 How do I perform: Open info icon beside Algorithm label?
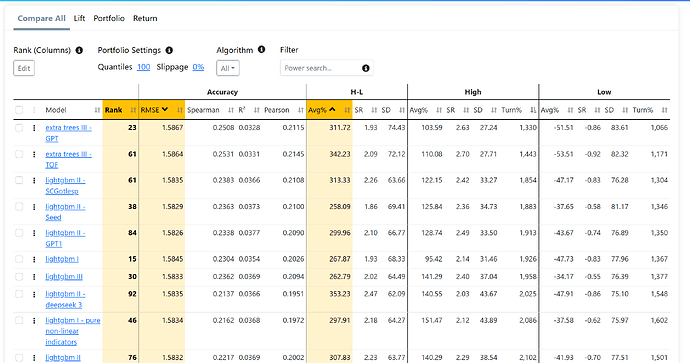point(261,49)
